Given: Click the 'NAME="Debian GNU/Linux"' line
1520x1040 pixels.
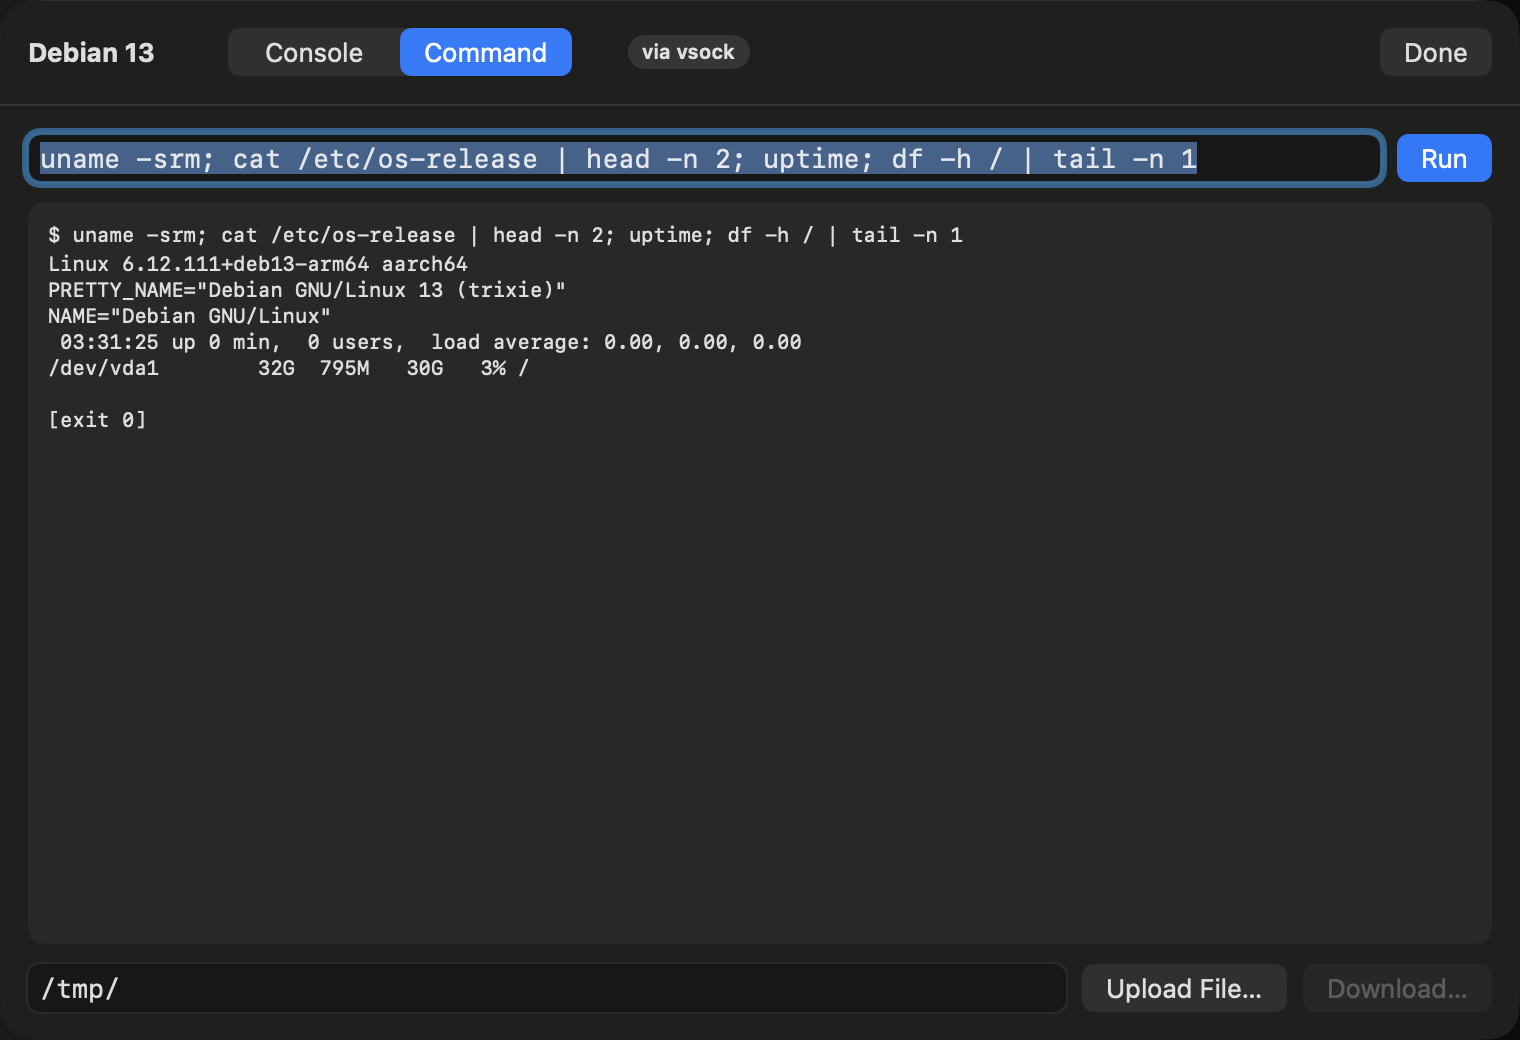Looking at the screenshot, I should tap(189, 316).
